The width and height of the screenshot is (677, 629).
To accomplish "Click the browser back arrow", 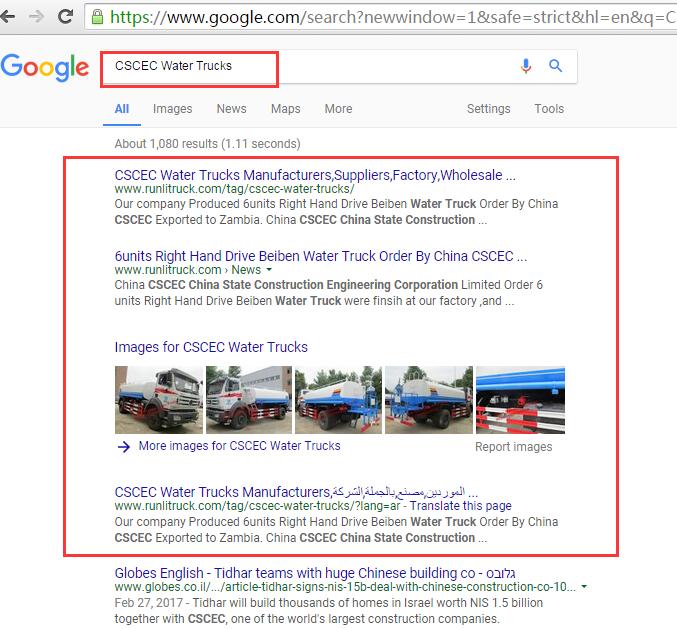I will pyautogui.click(x=7, y=16).
